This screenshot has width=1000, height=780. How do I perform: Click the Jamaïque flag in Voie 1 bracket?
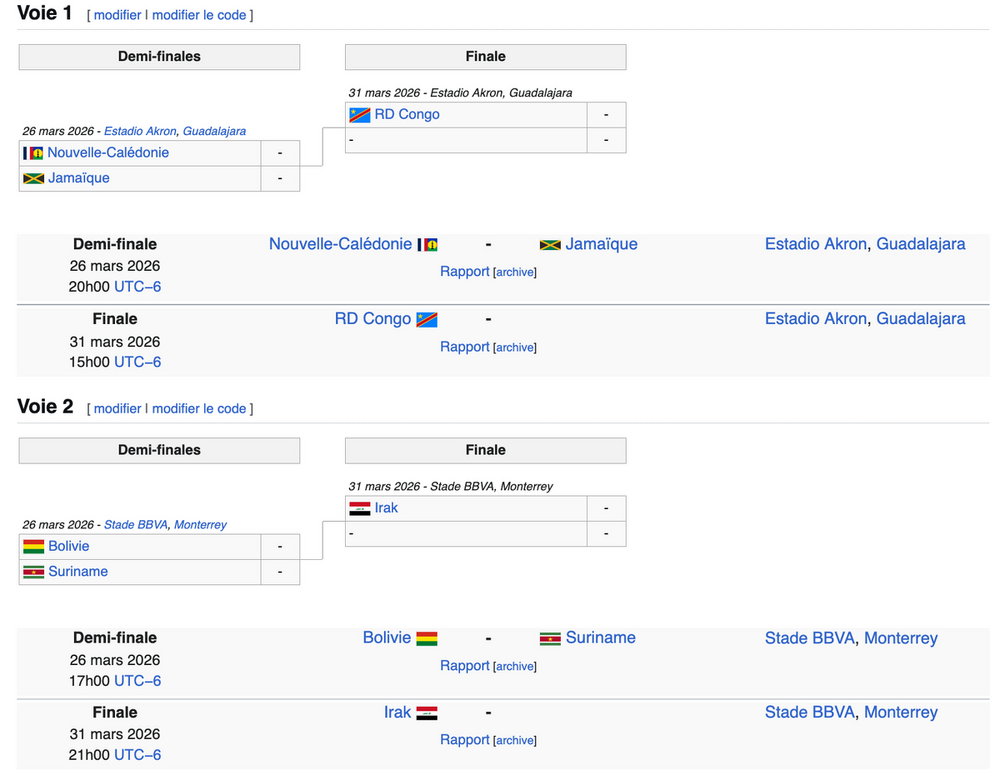[x=34, y=178]
